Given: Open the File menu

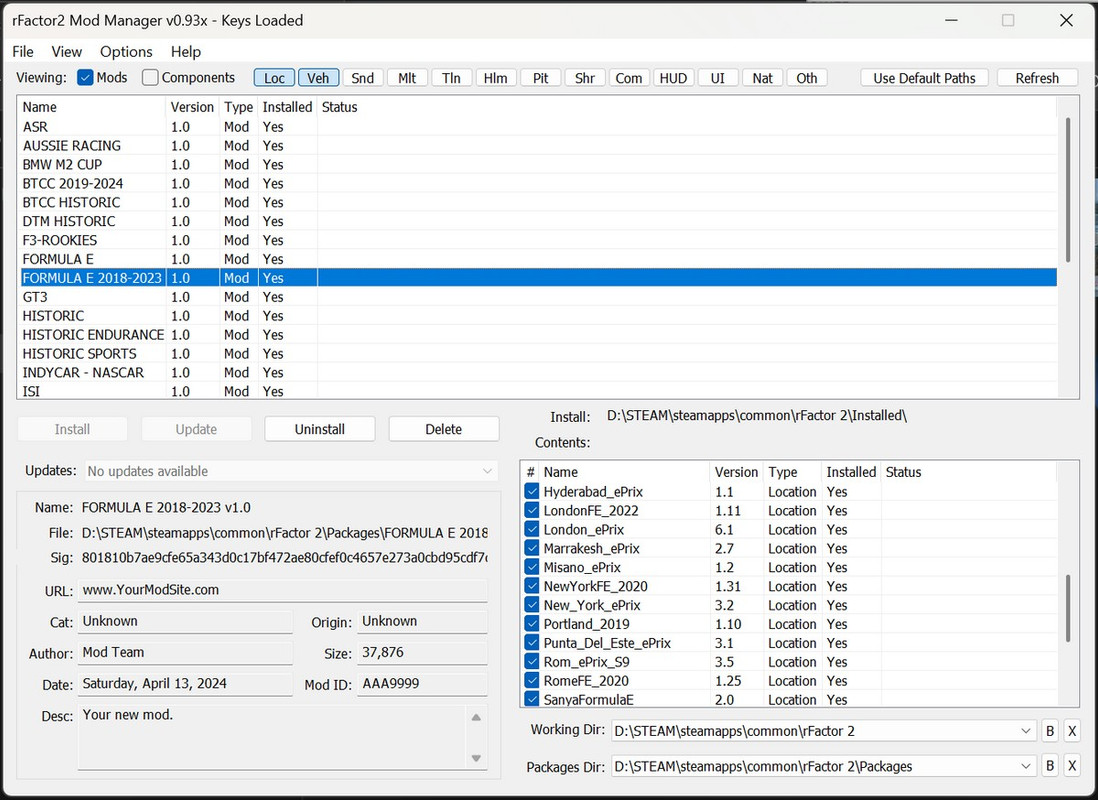Looking at the screenshot, I should click(x=22, y=52).
